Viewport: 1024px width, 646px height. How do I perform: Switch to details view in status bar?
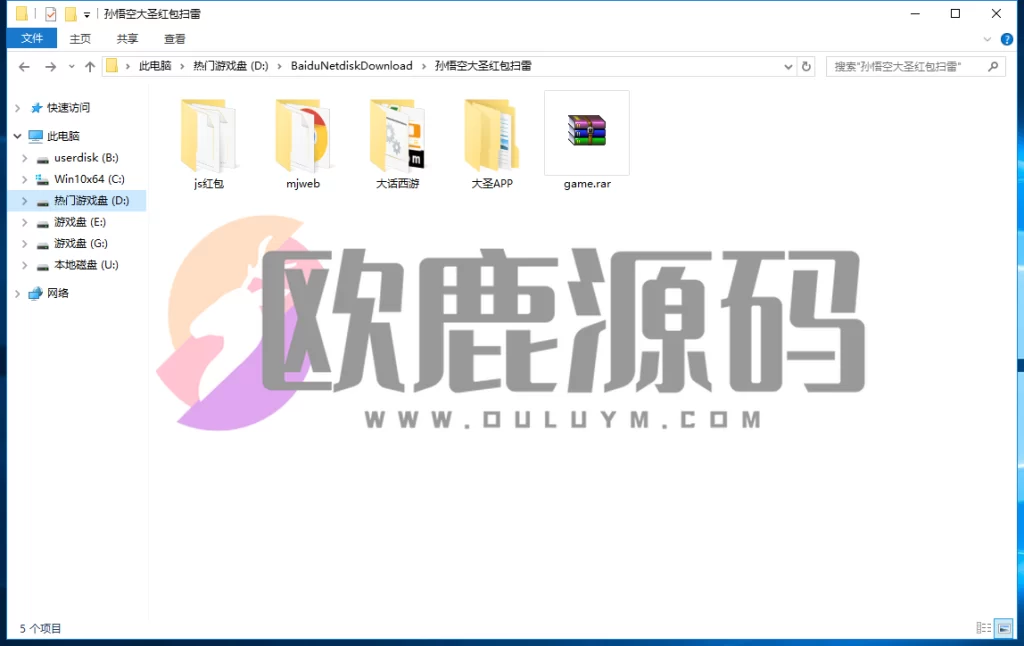tap(986, 628)
